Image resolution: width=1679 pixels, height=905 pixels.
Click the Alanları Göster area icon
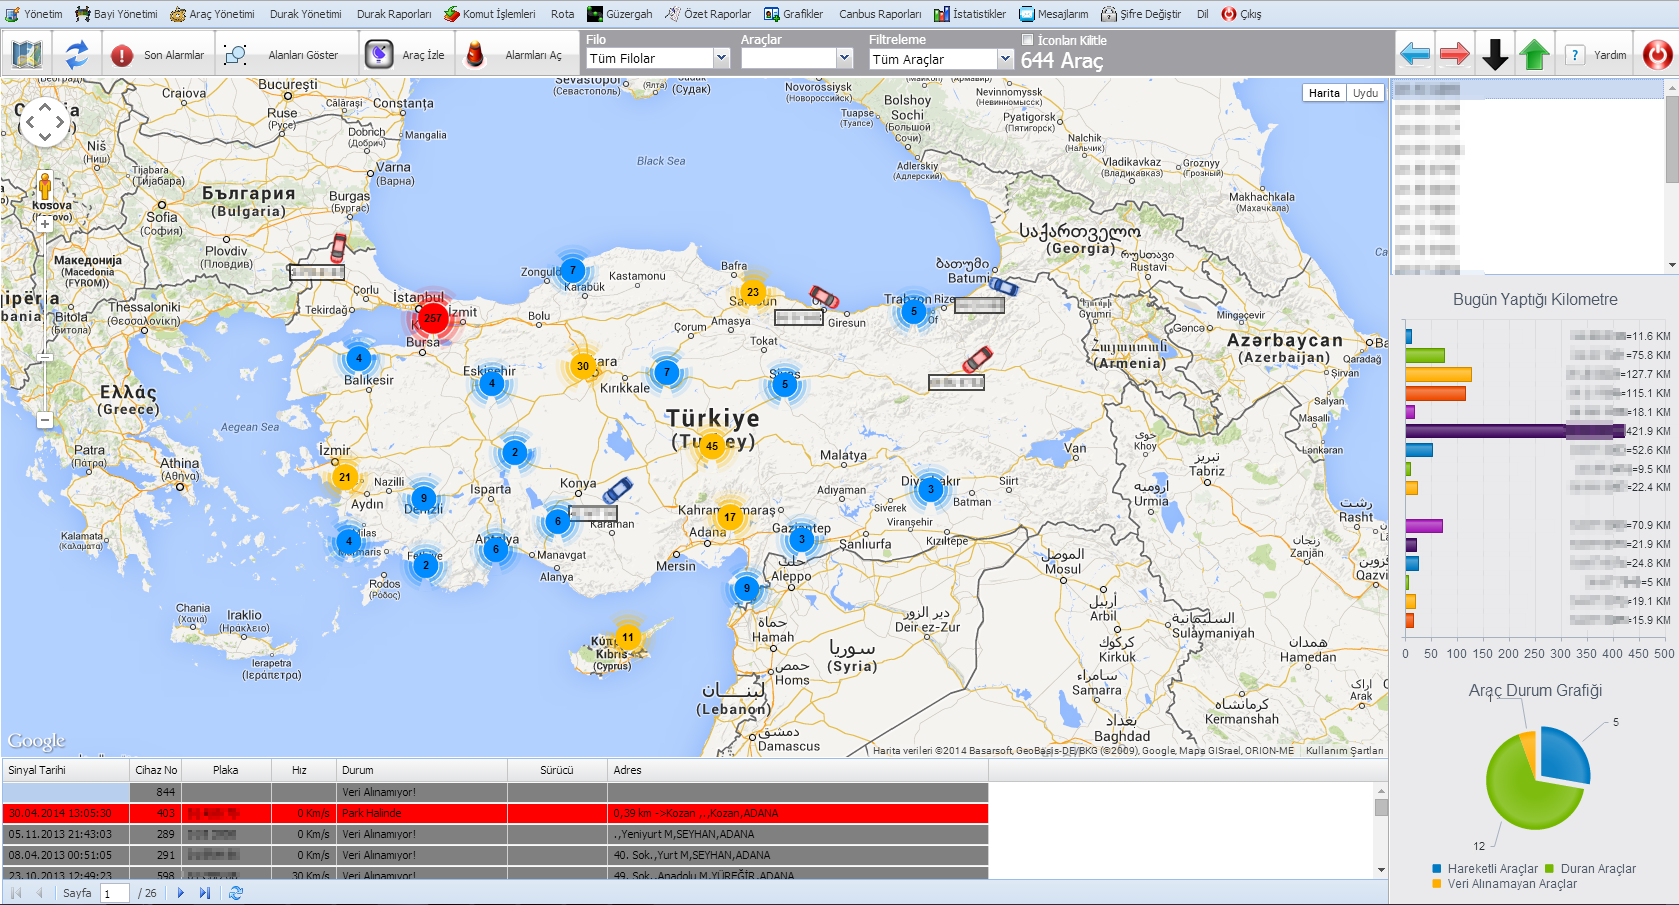tap(236, 55)
